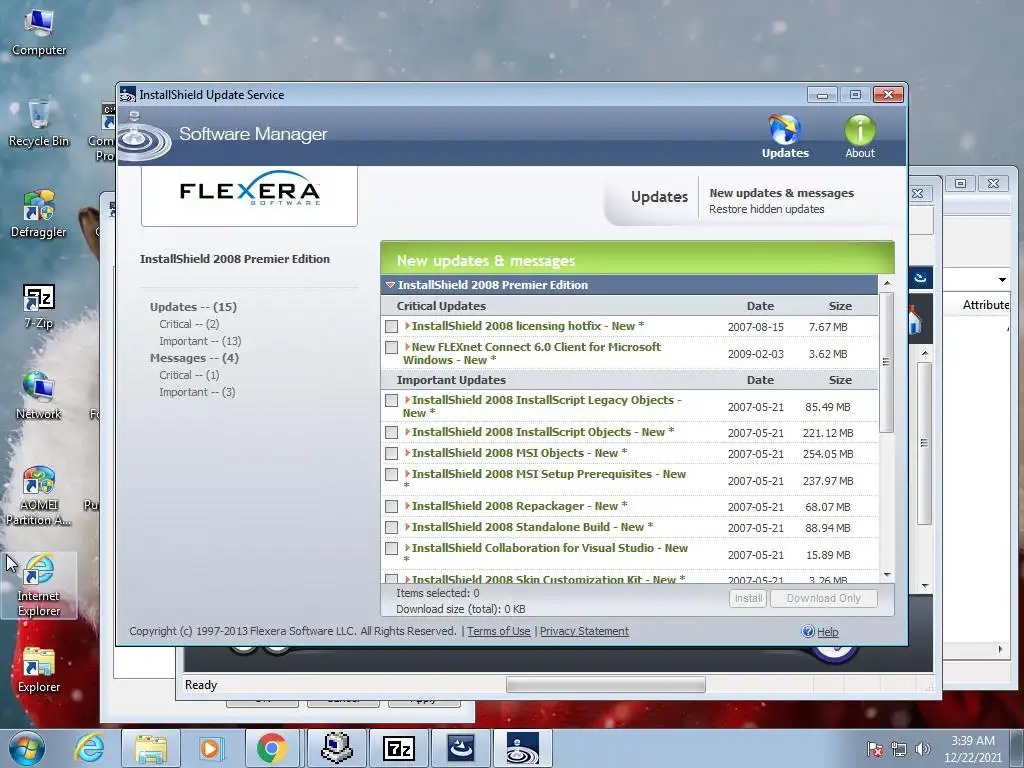The height and width of the screenshot is (768, 1024).
Task: Click background window progress bar
Action: [x=605, y=684]
